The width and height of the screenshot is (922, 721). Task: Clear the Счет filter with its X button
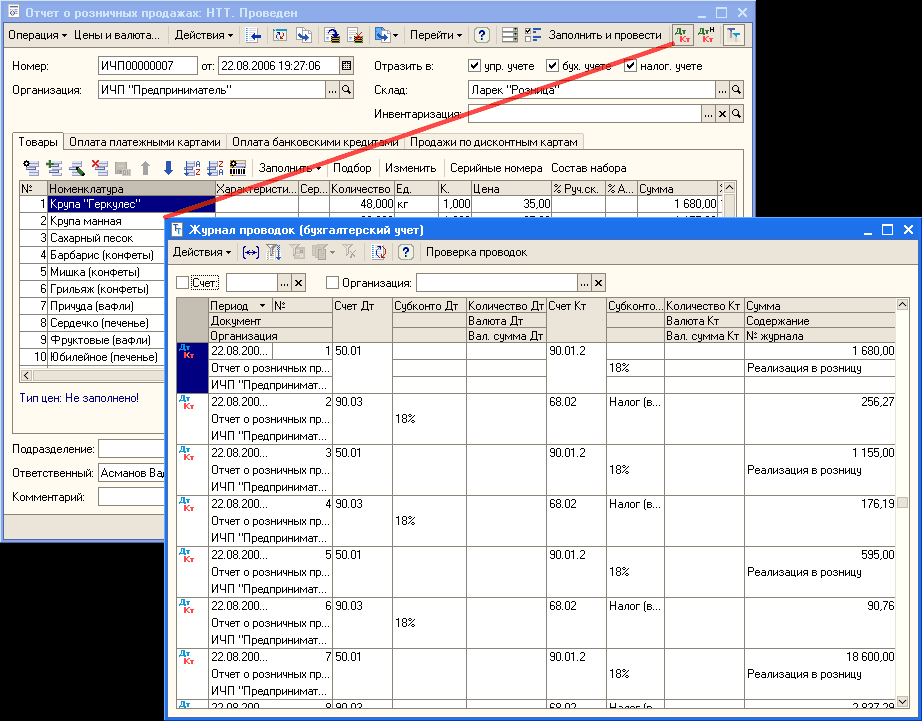click(x=299, y=283)
